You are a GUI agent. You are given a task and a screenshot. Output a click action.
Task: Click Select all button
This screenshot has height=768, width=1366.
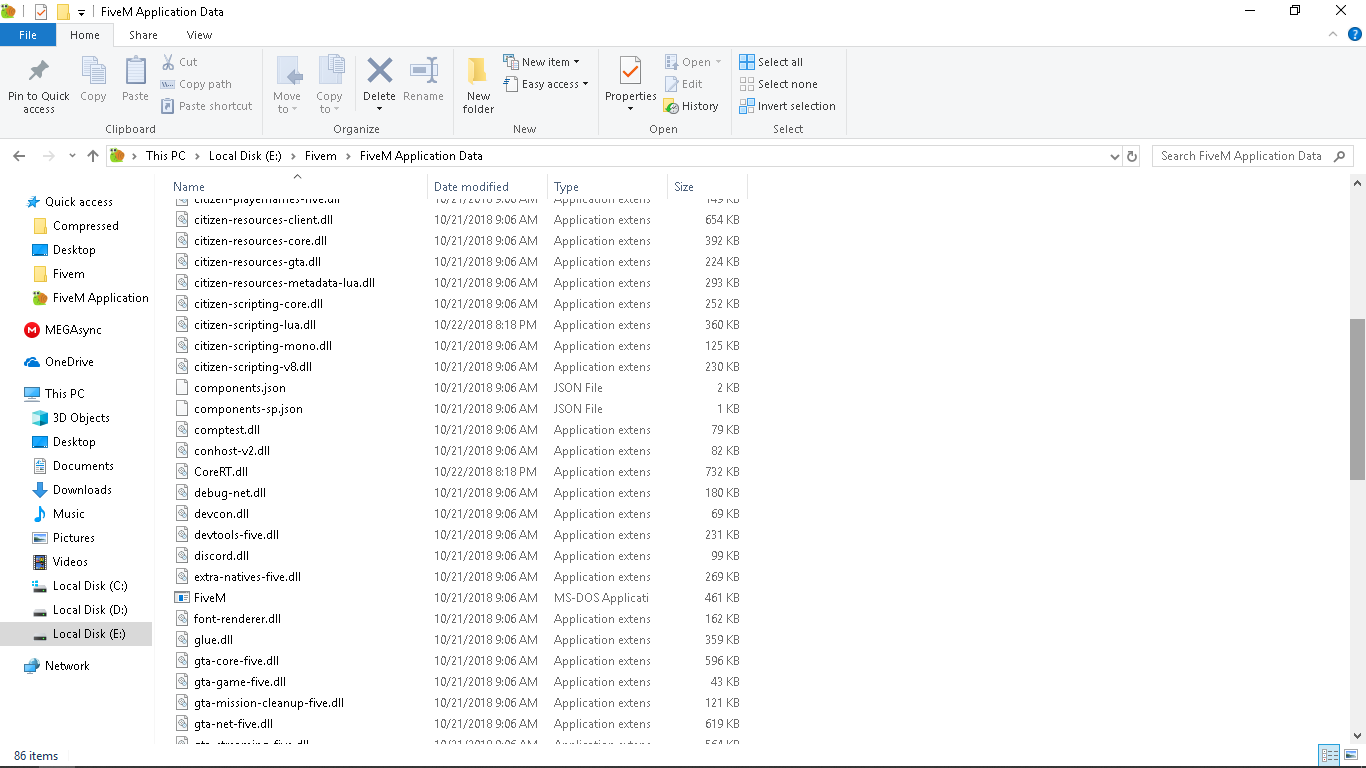771,62
